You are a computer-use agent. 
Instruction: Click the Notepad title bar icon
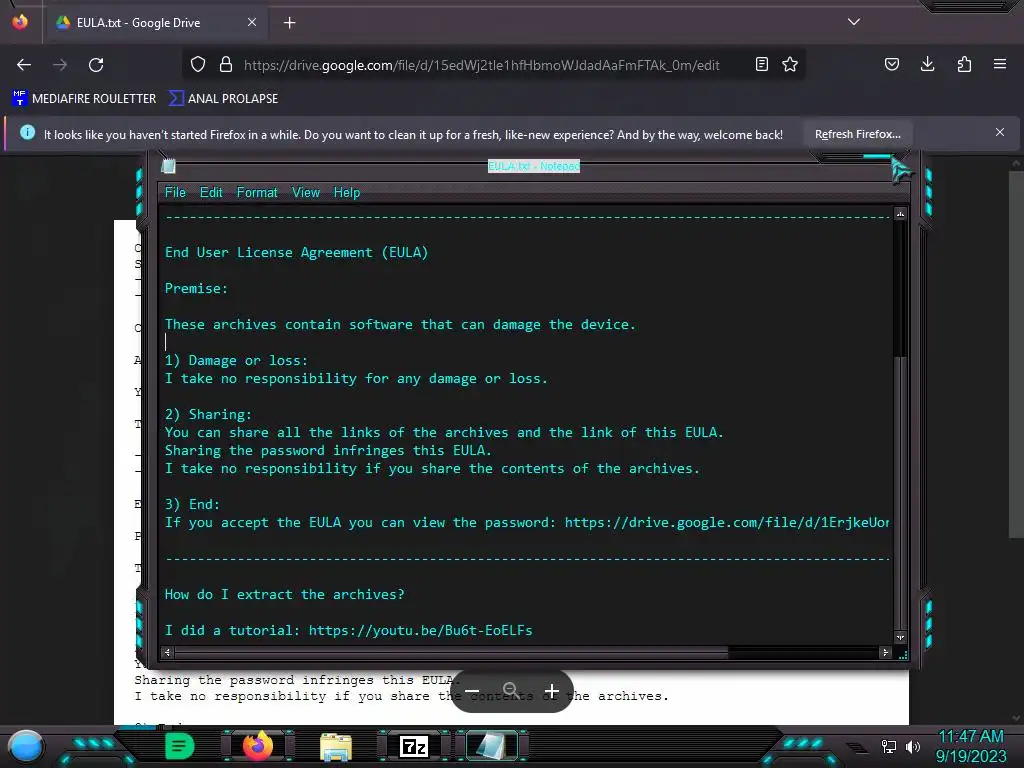click(x=168, y=166)
